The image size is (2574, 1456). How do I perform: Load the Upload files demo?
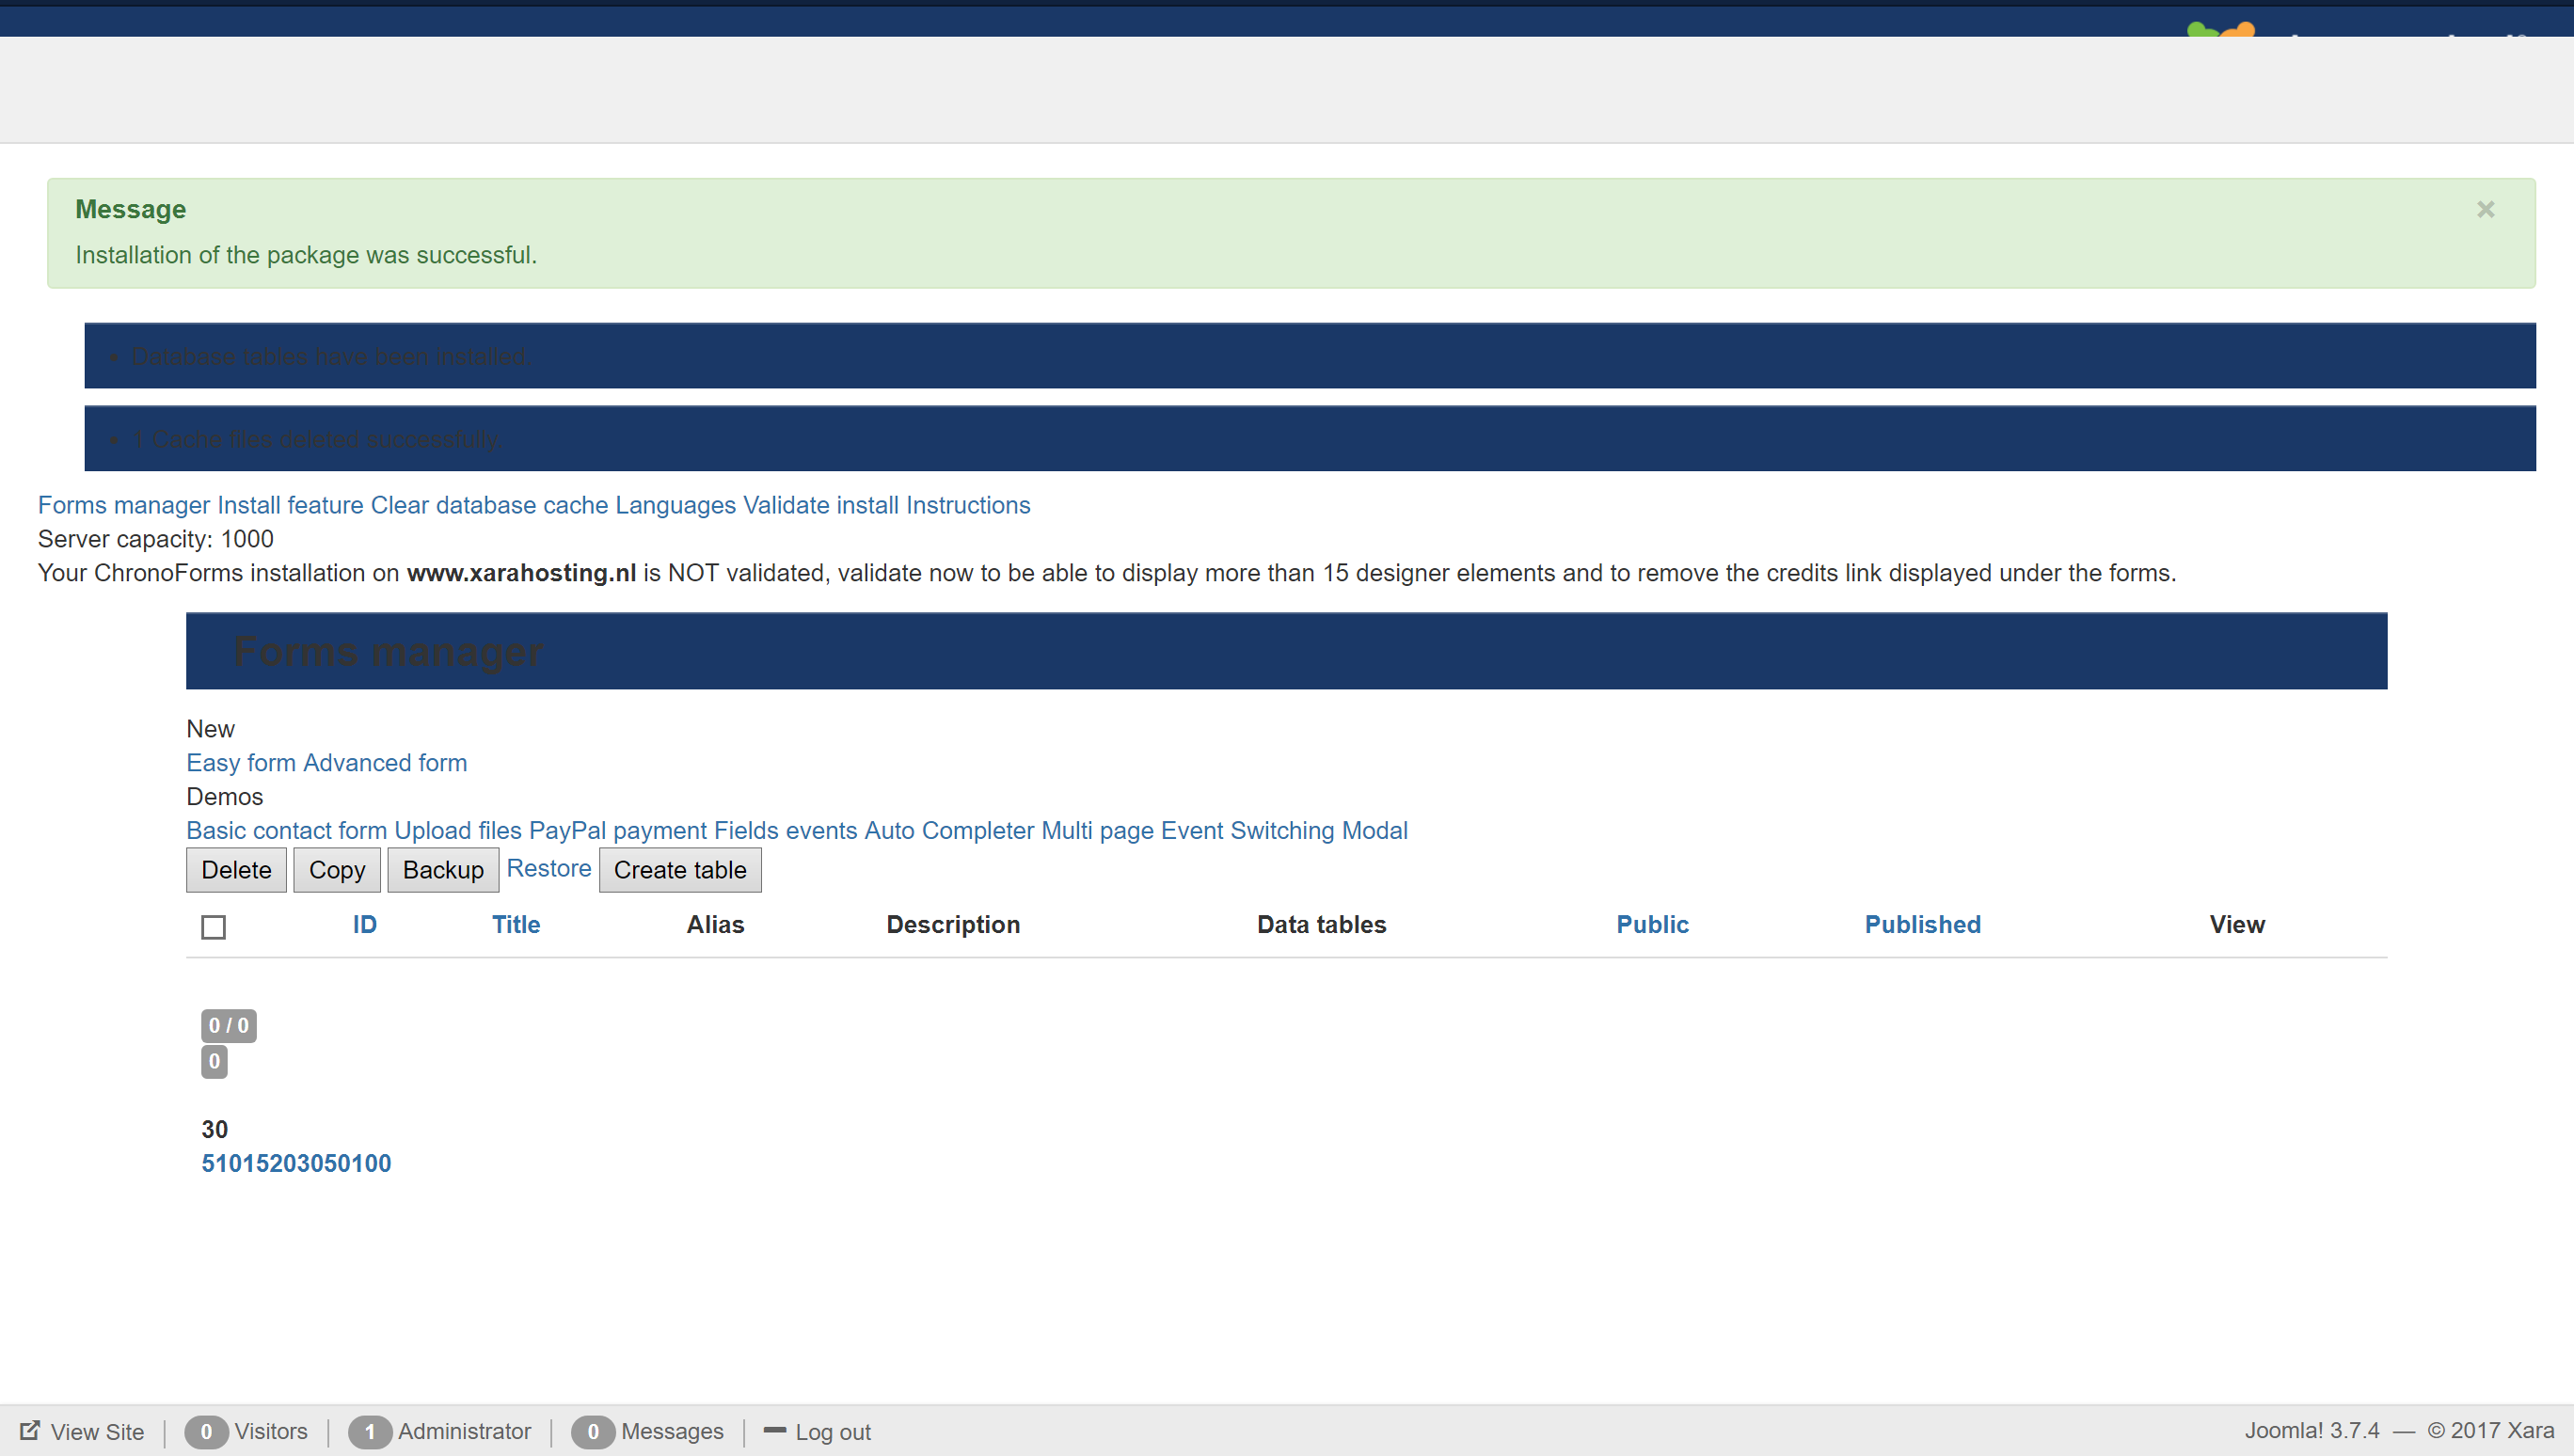point(458,831)
